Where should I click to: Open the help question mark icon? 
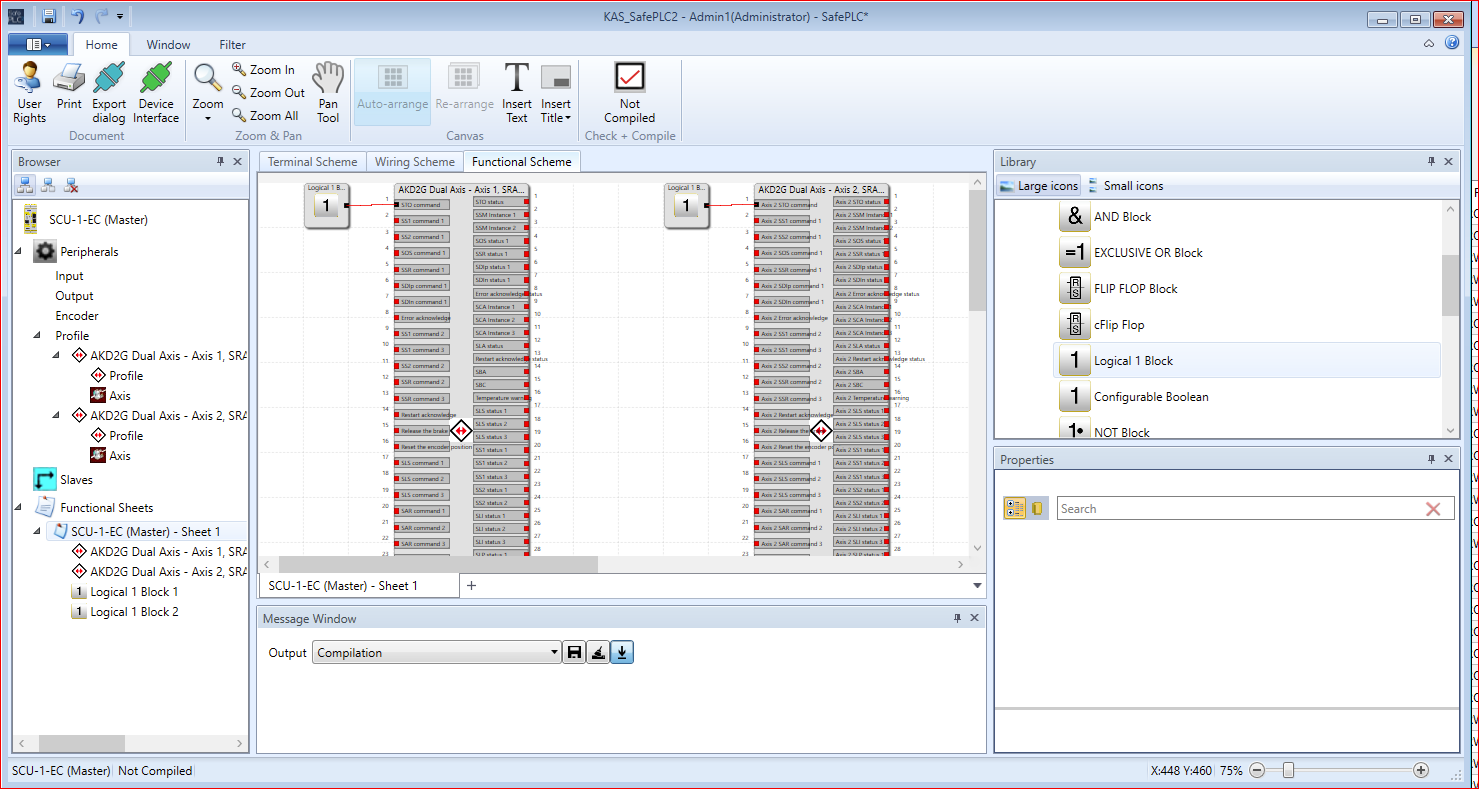coord(1452,43)
